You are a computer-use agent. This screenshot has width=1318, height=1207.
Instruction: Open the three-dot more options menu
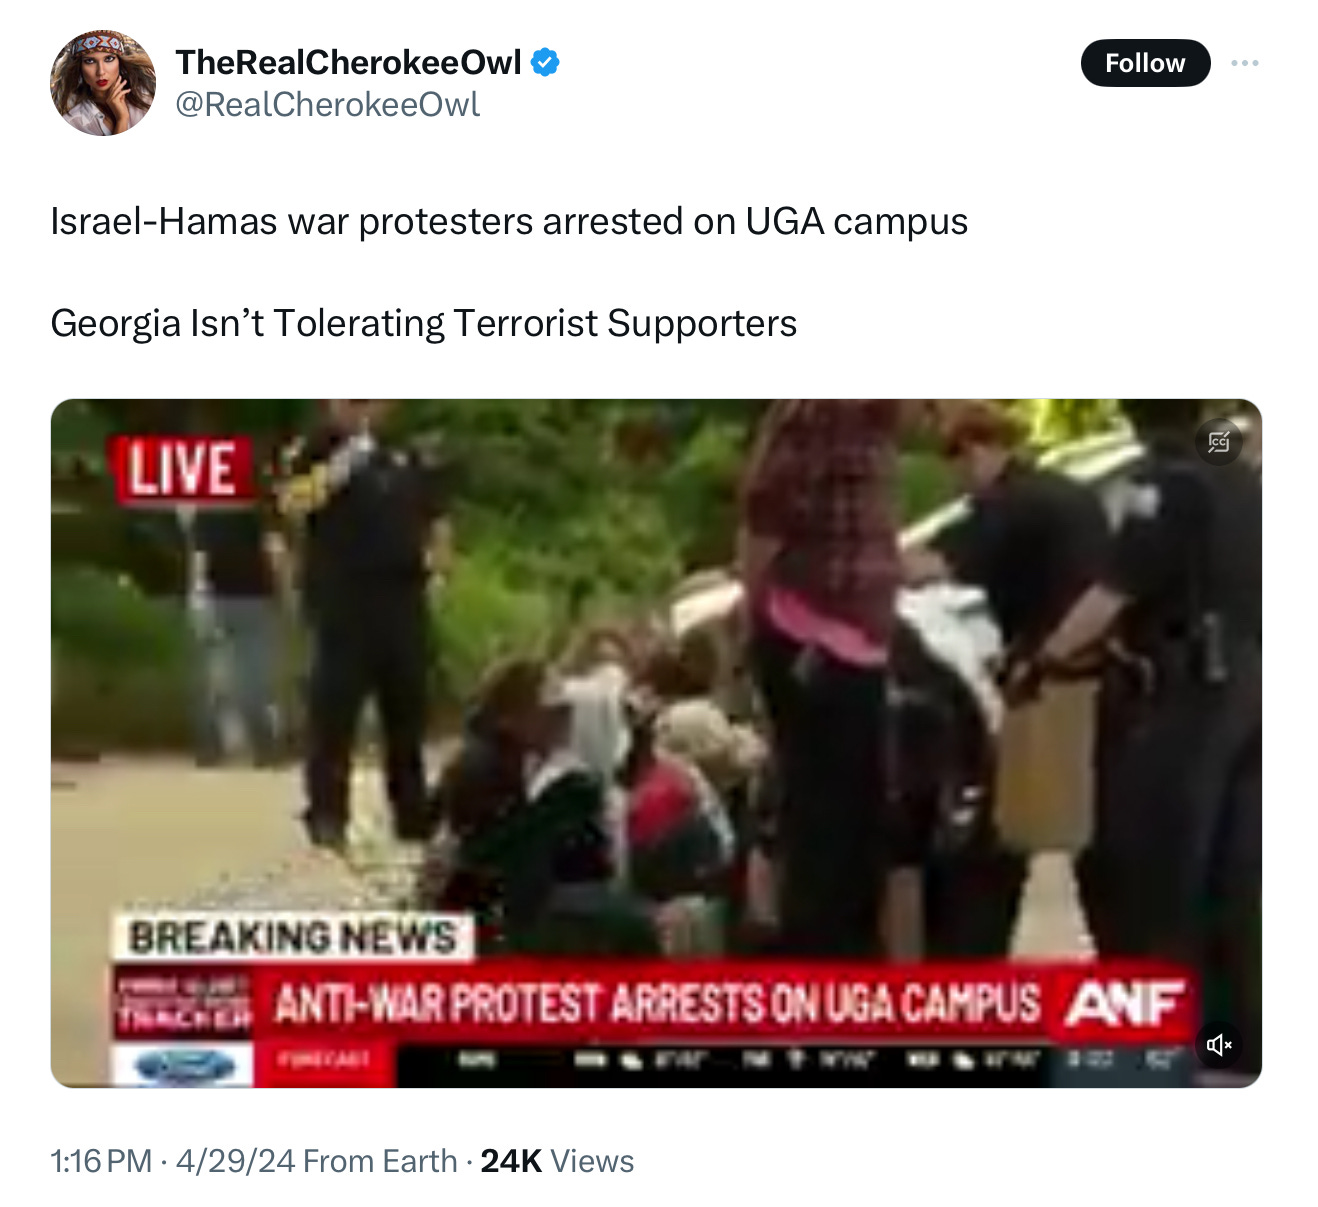(1244, 63)
